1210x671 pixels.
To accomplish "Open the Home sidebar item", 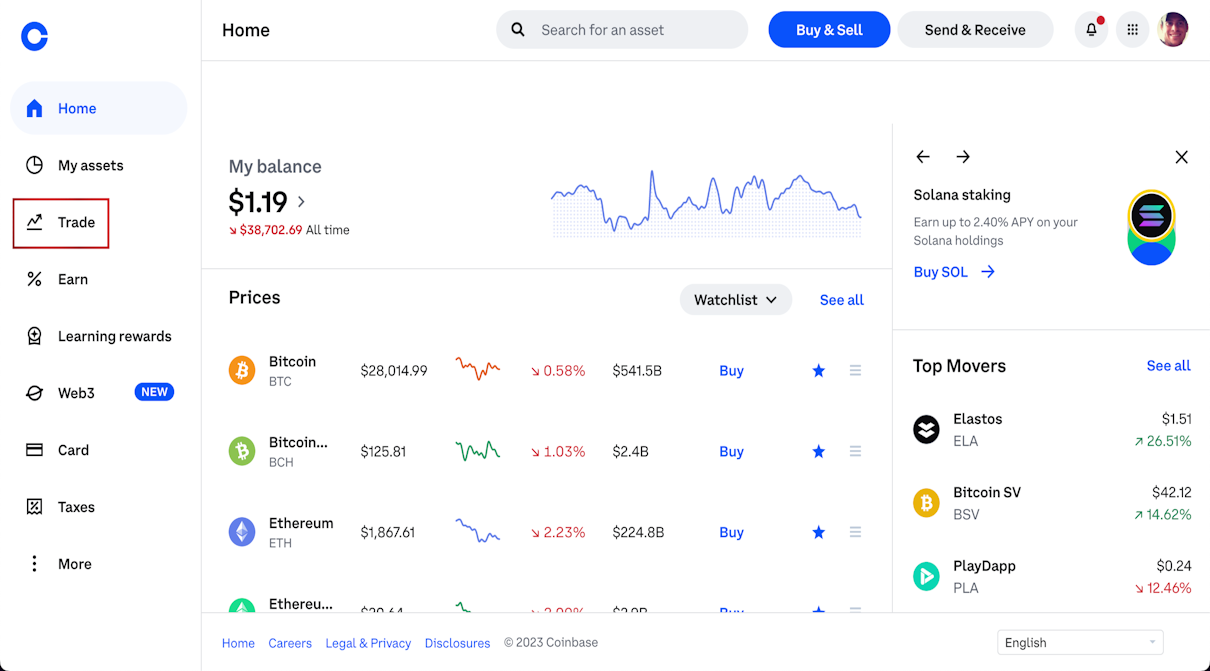I will [99, 108].
